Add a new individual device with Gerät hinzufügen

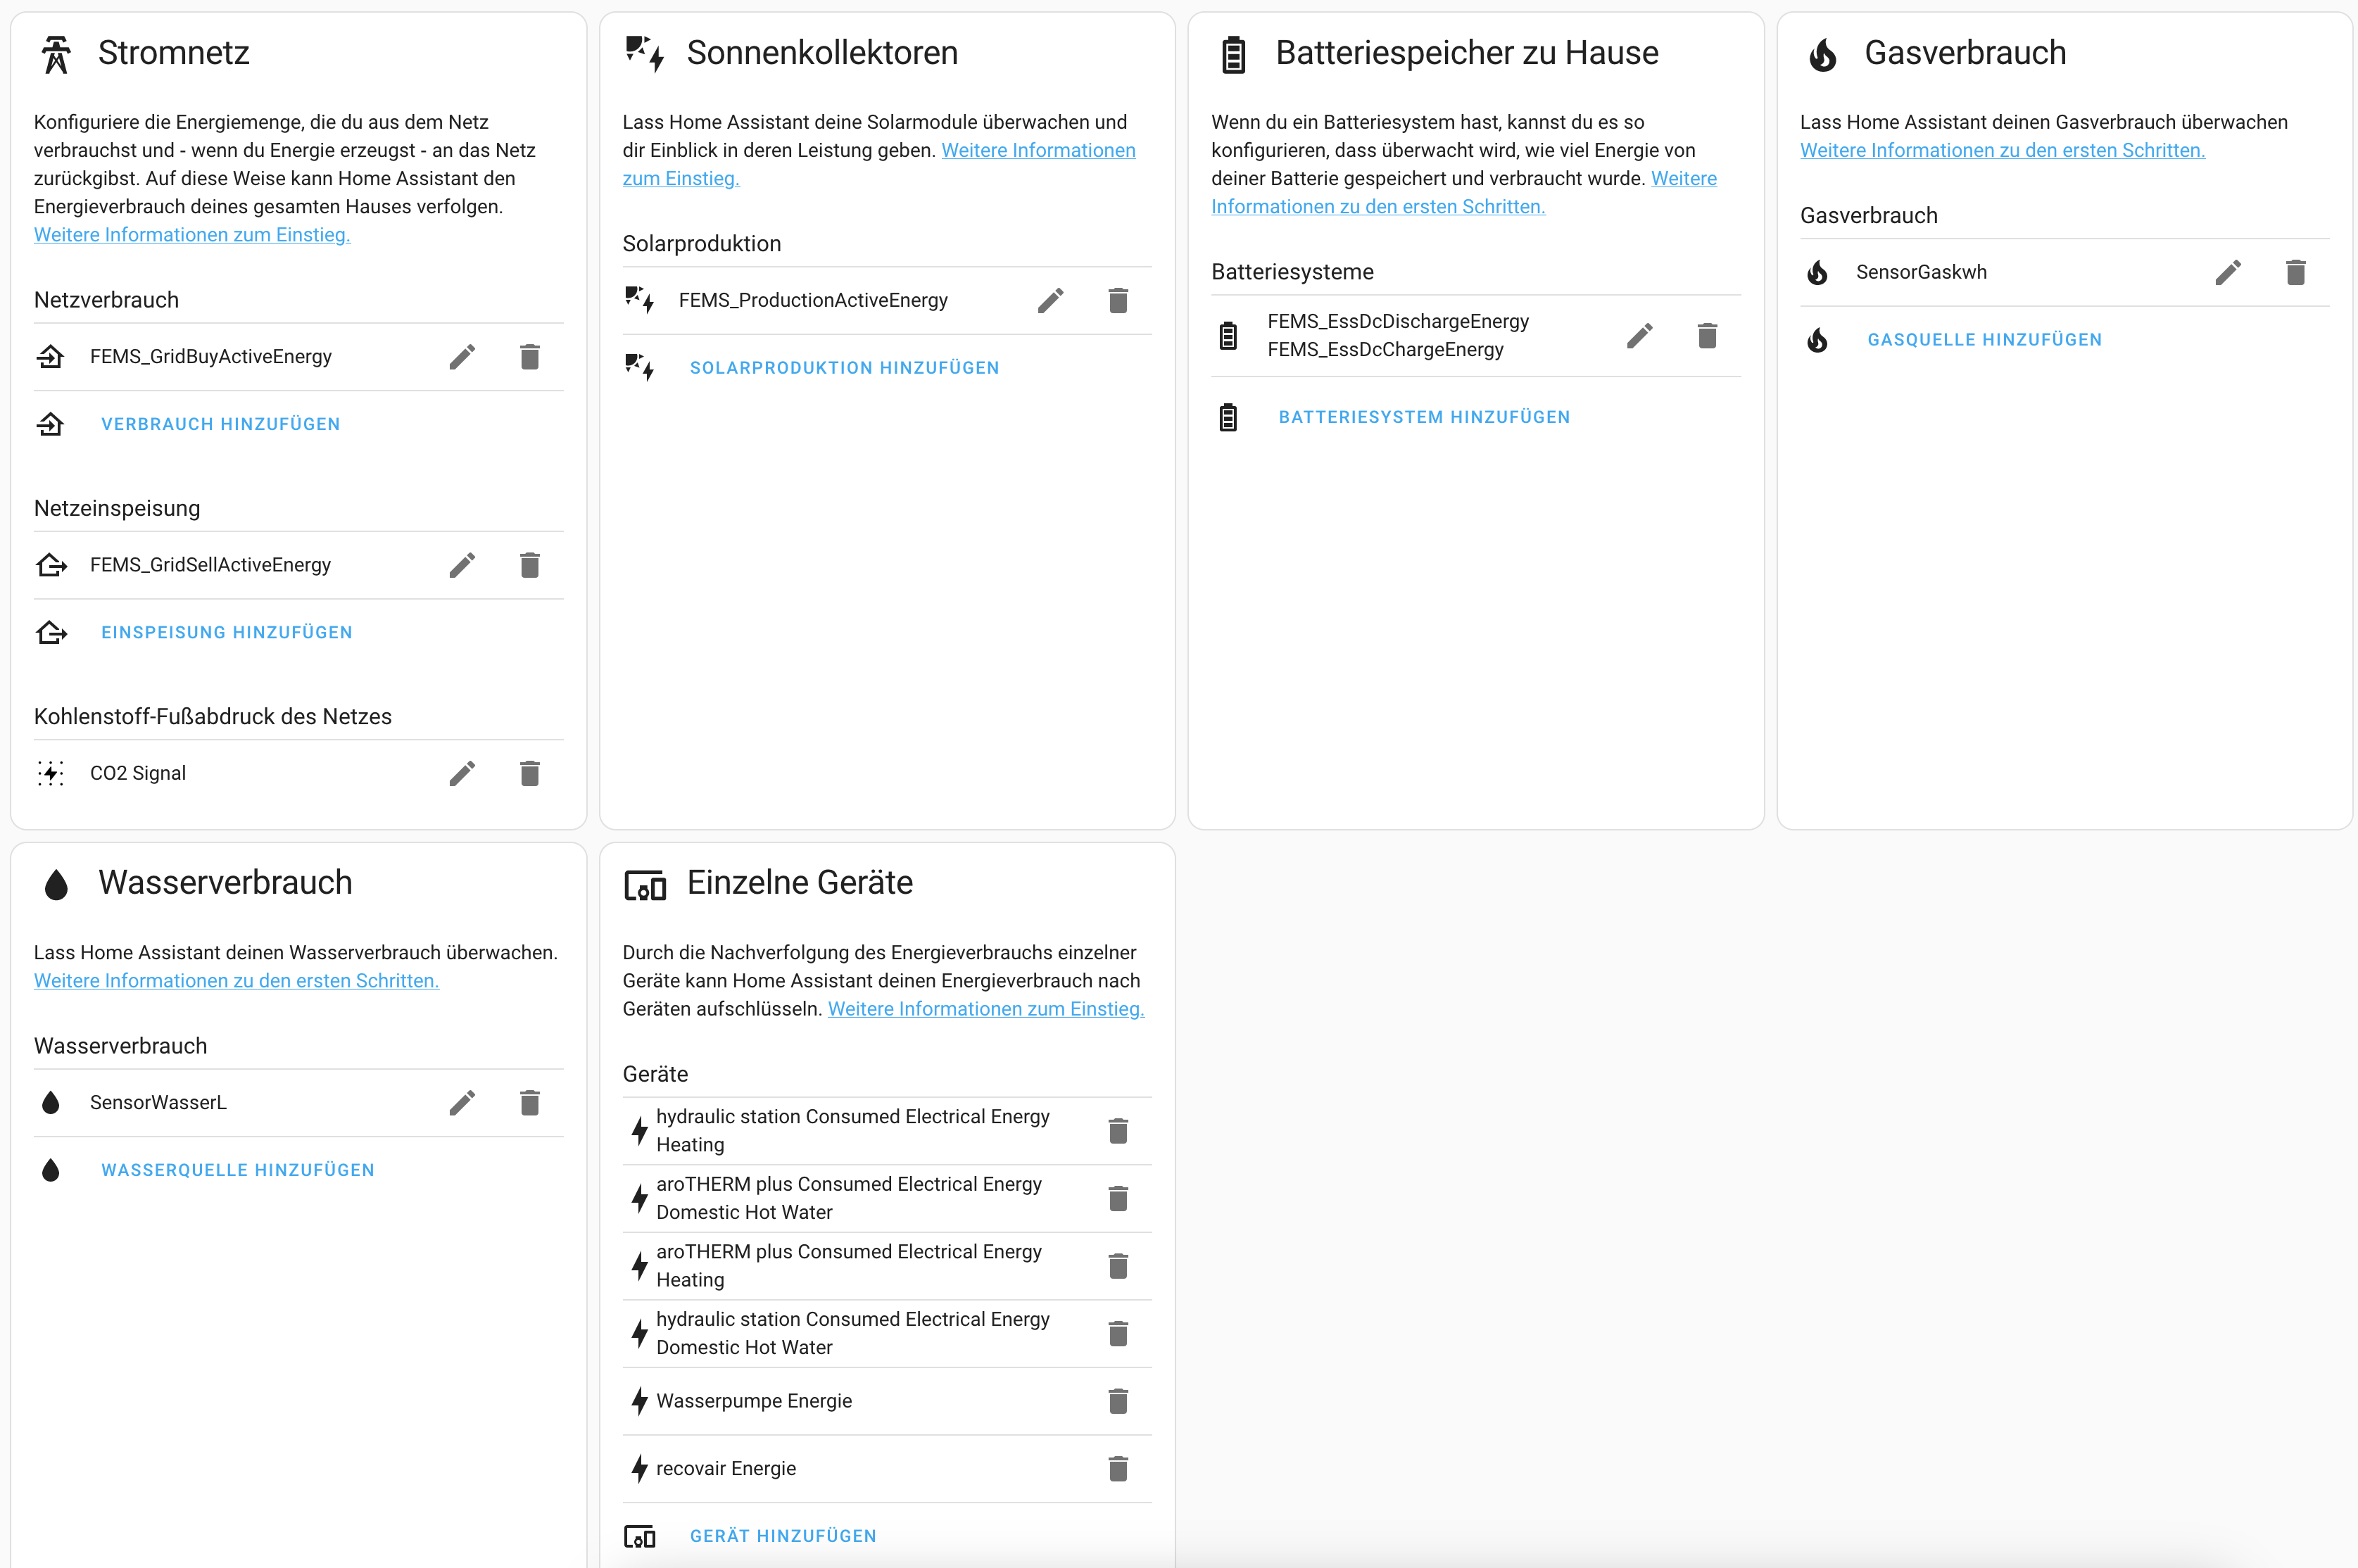click(x=782, y=1536)
